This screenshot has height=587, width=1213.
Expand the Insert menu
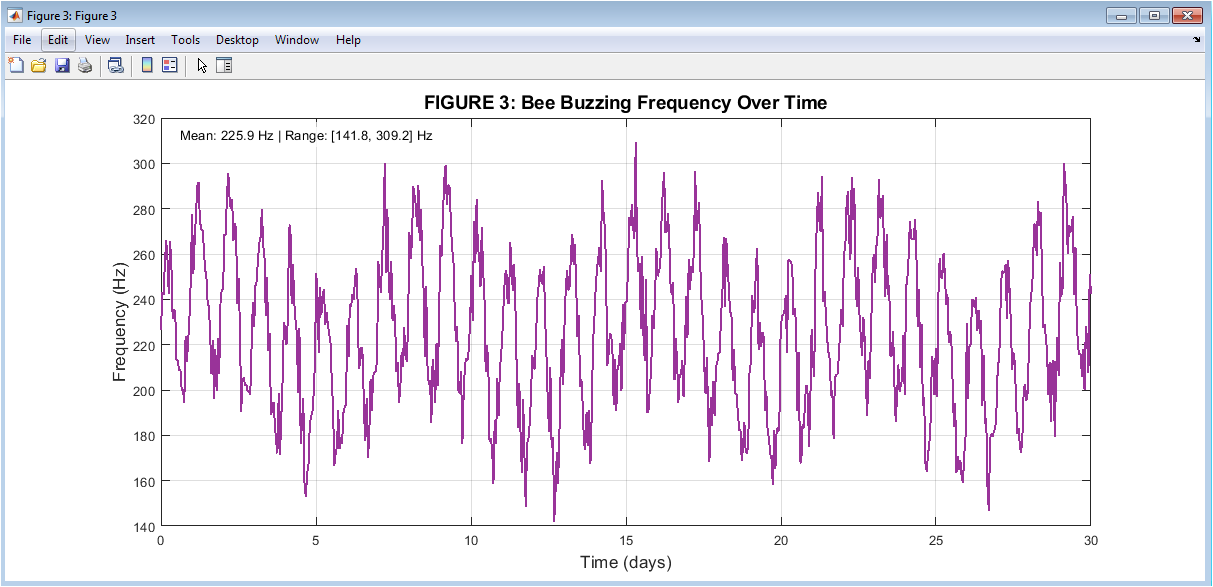click(140, 40)
